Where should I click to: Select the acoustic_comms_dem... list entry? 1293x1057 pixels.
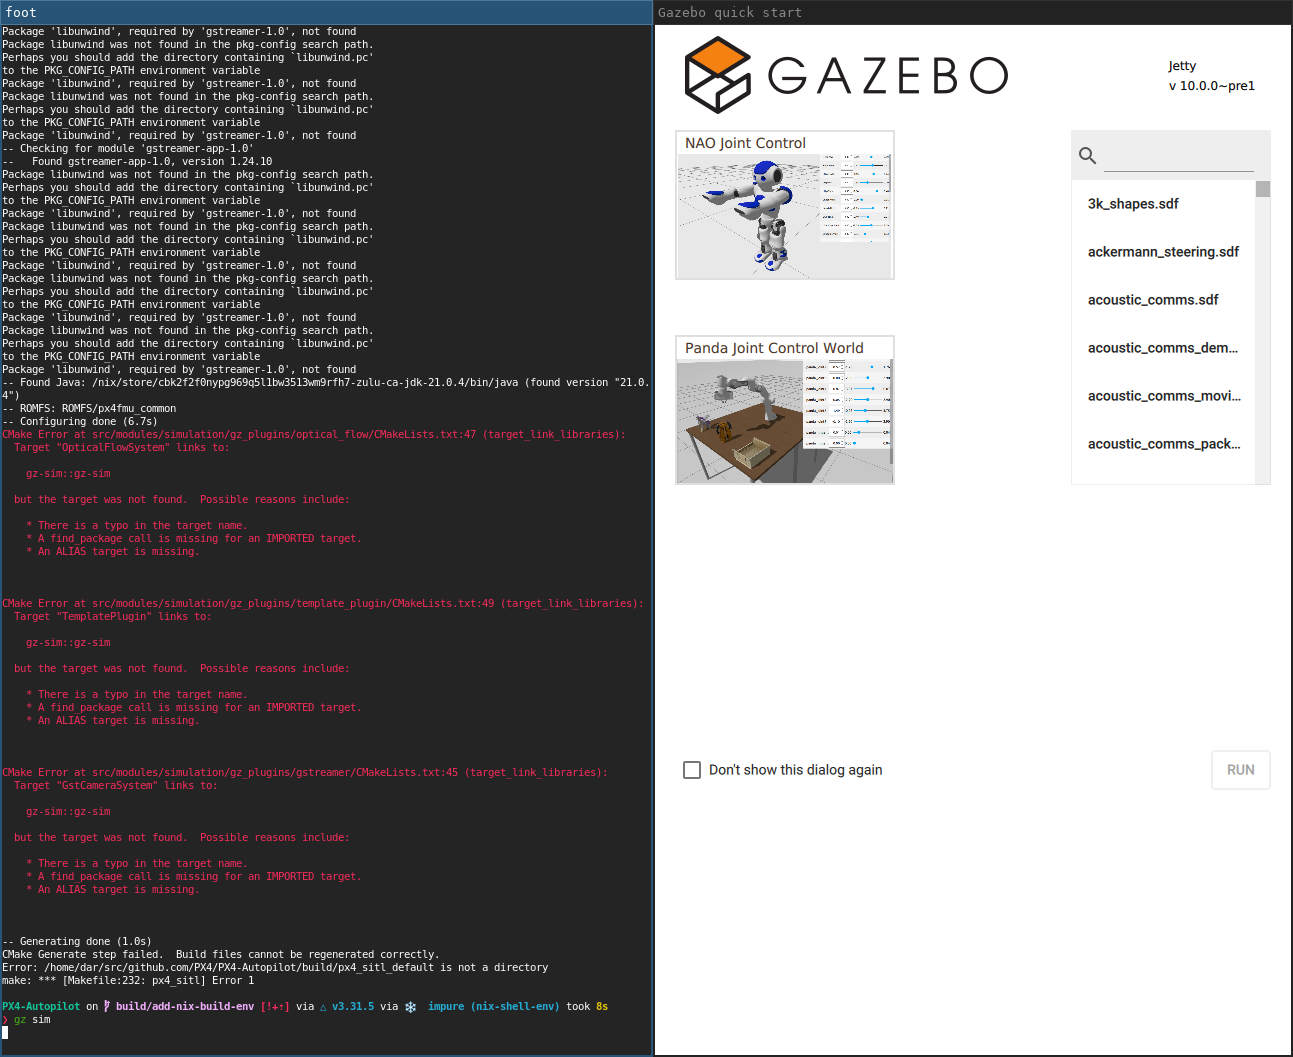click(x=1163, y=348)
